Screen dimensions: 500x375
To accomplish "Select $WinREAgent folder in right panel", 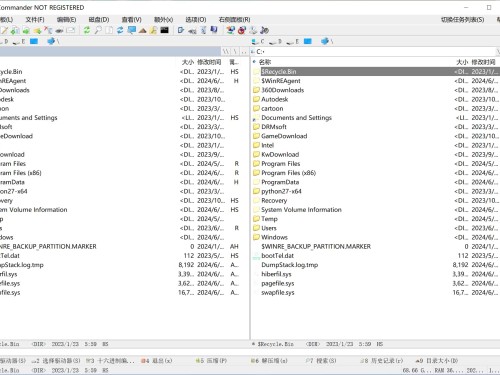I will pyautogui.click(x=281, y=81).
